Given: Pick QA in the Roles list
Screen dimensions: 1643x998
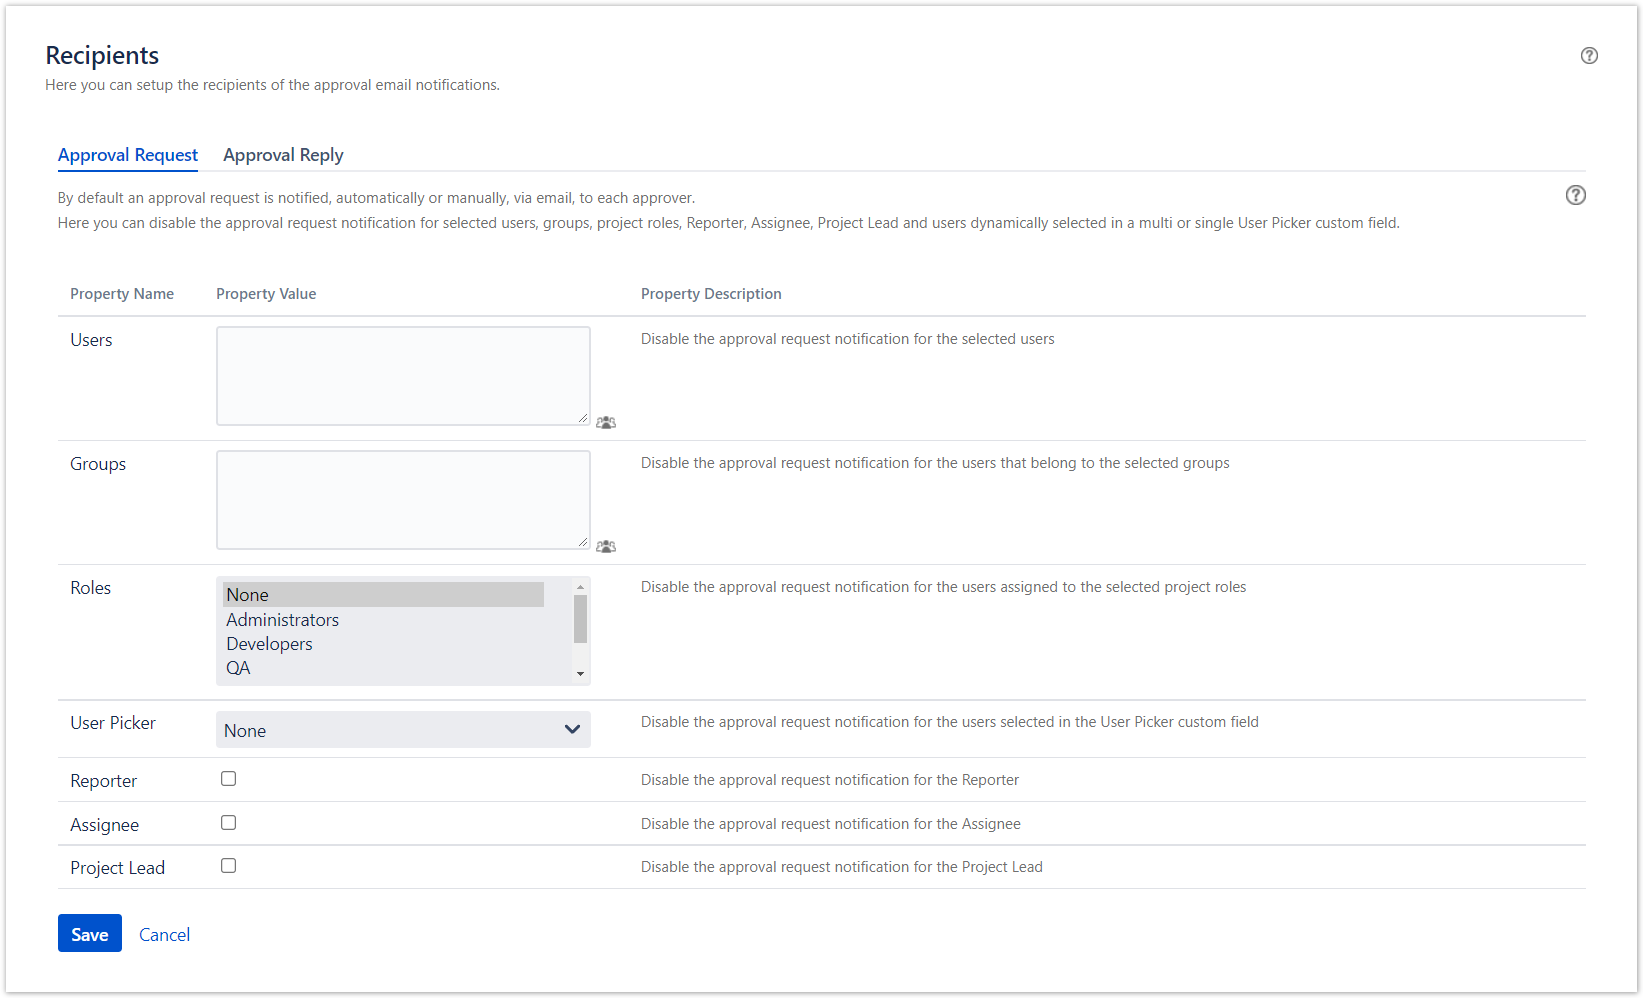Looking at the screenshot, I should [239, 668].
